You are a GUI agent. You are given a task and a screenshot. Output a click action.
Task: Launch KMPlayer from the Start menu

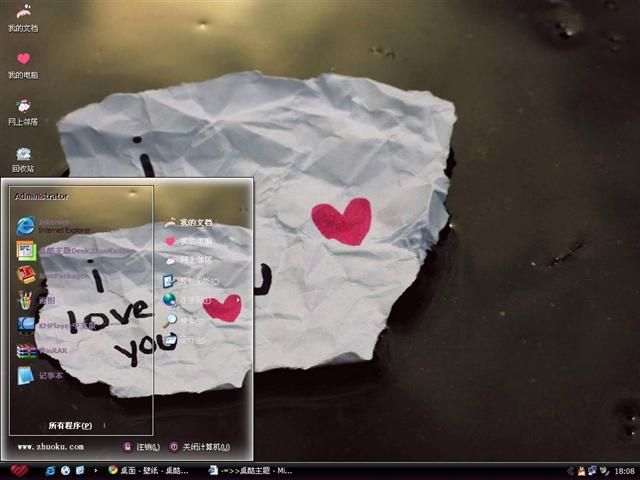tap(60, 325)
